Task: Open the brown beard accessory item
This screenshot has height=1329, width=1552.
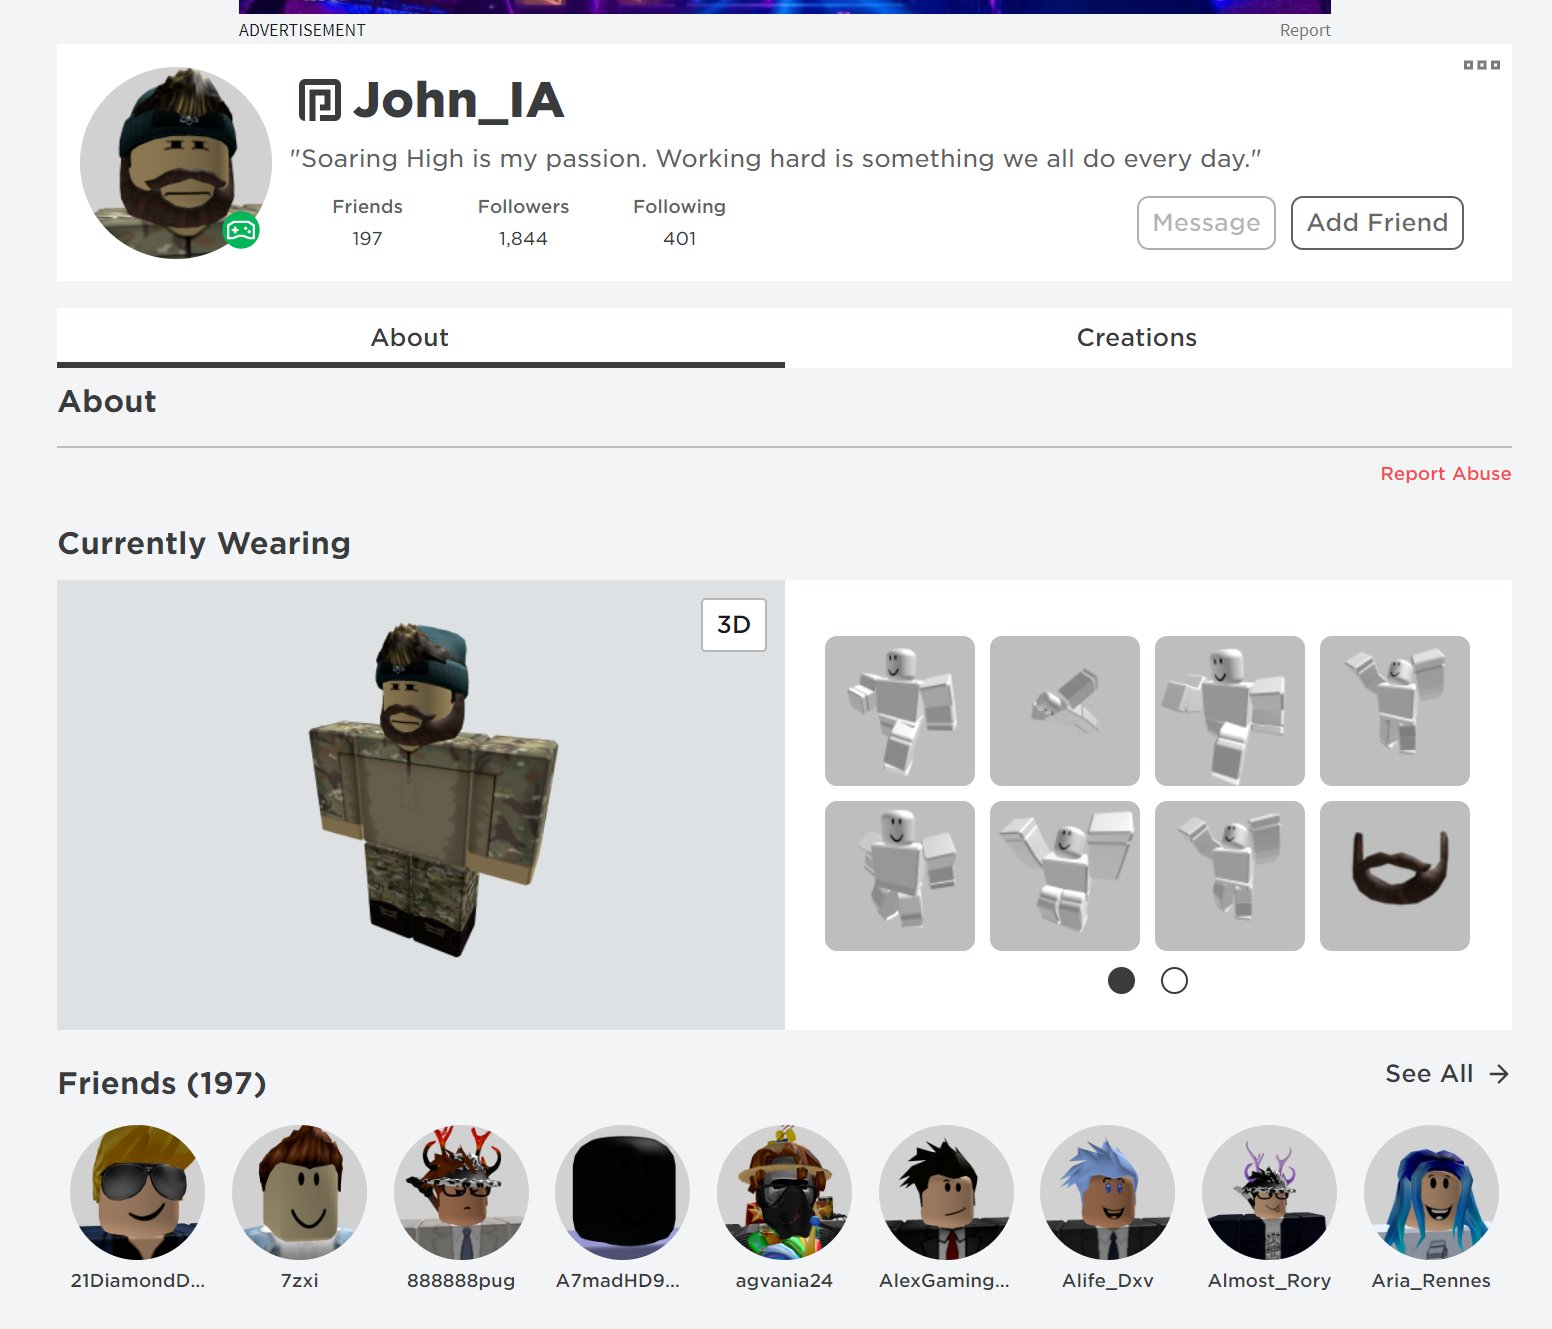Action: coord(1395,876)
